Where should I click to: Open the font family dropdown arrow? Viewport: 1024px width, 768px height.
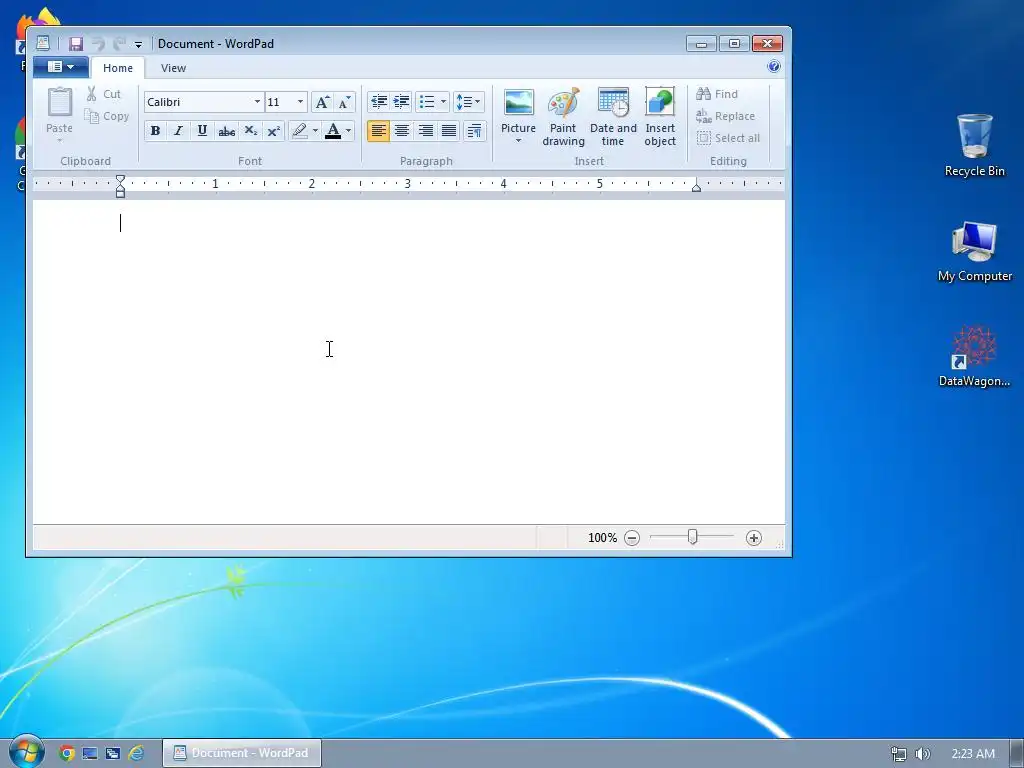point(257,102)
